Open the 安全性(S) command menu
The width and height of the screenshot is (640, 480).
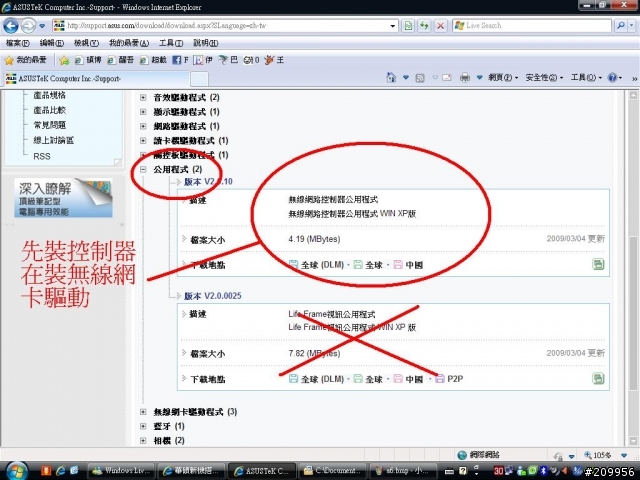544,77
